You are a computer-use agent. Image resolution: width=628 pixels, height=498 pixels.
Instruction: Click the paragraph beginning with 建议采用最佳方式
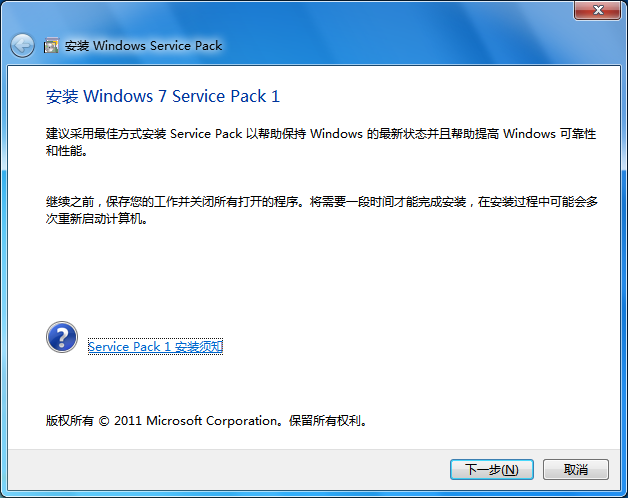[x=321, y=142]
